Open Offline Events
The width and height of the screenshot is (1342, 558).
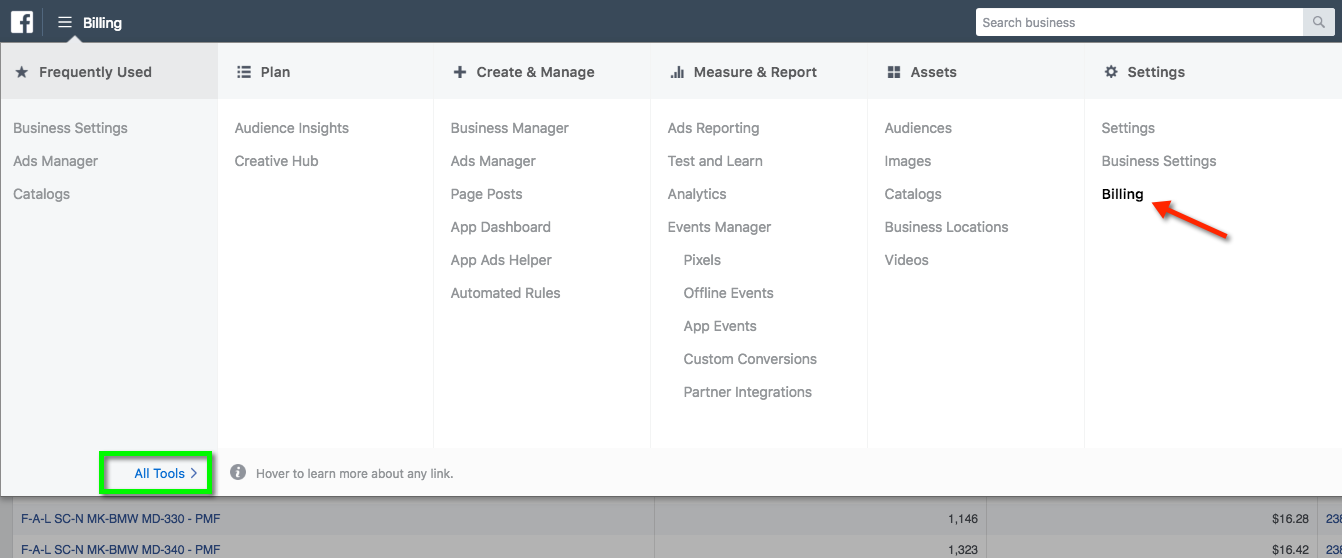click(x=728, y=293)
